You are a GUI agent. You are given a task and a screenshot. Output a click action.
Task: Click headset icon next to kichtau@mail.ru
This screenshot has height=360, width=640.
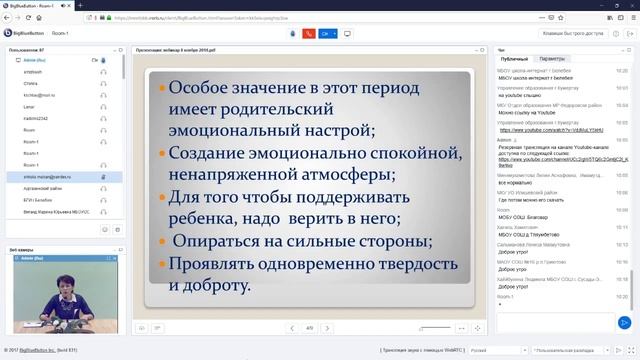103,95
